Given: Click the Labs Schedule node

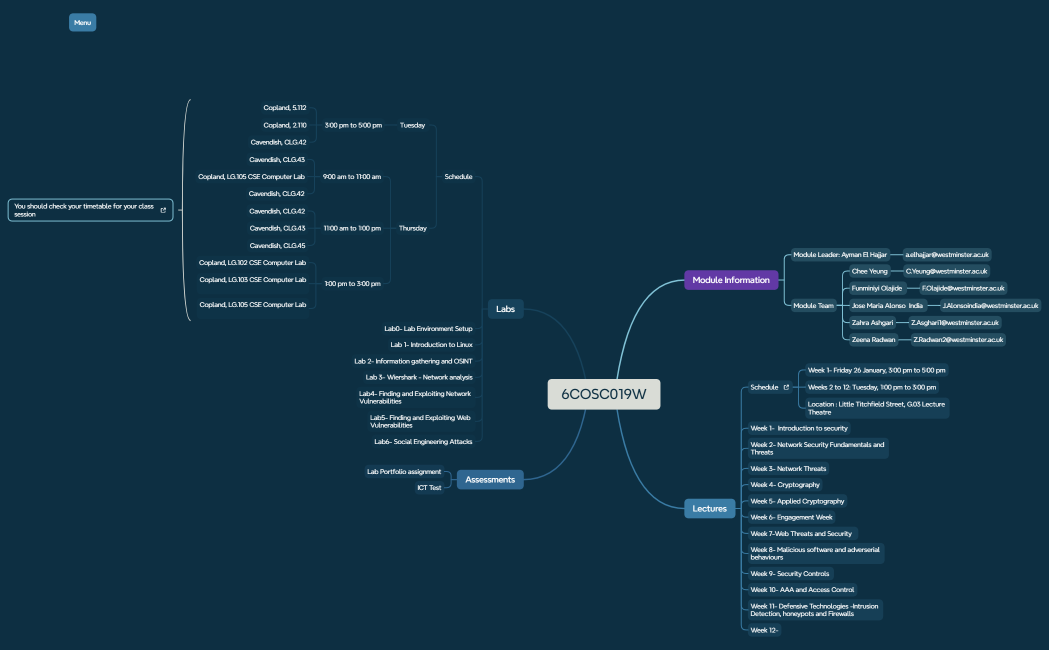Looking at the screenshot, I should pyautogui.click(x=458, y=177).
